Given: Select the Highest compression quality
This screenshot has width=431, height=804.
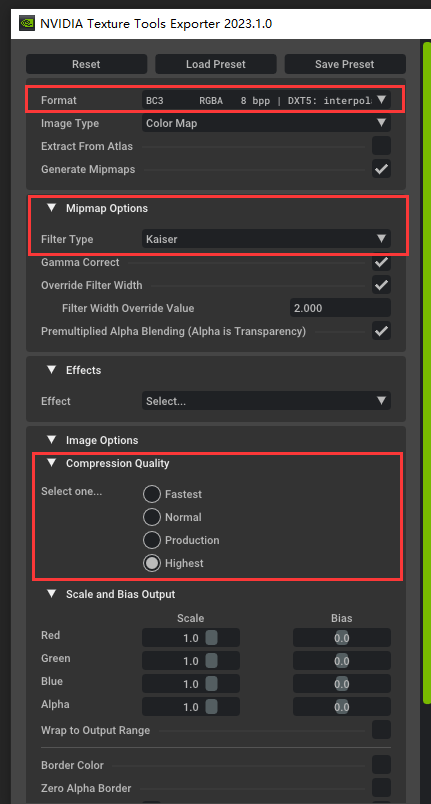Looking at the screenshot, I should (x=152, y=564).
